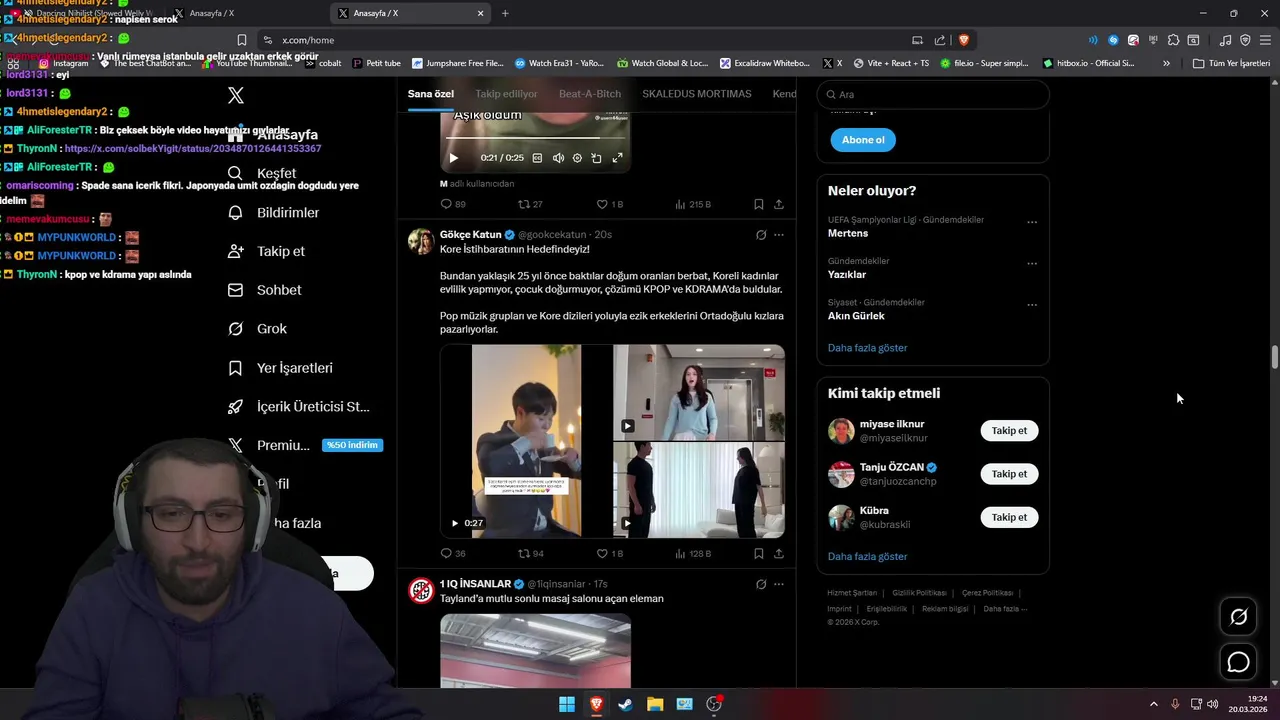Click the share icon in the address bar
The width and height of the screenshot is (1280, 720).
click(940, 40)
